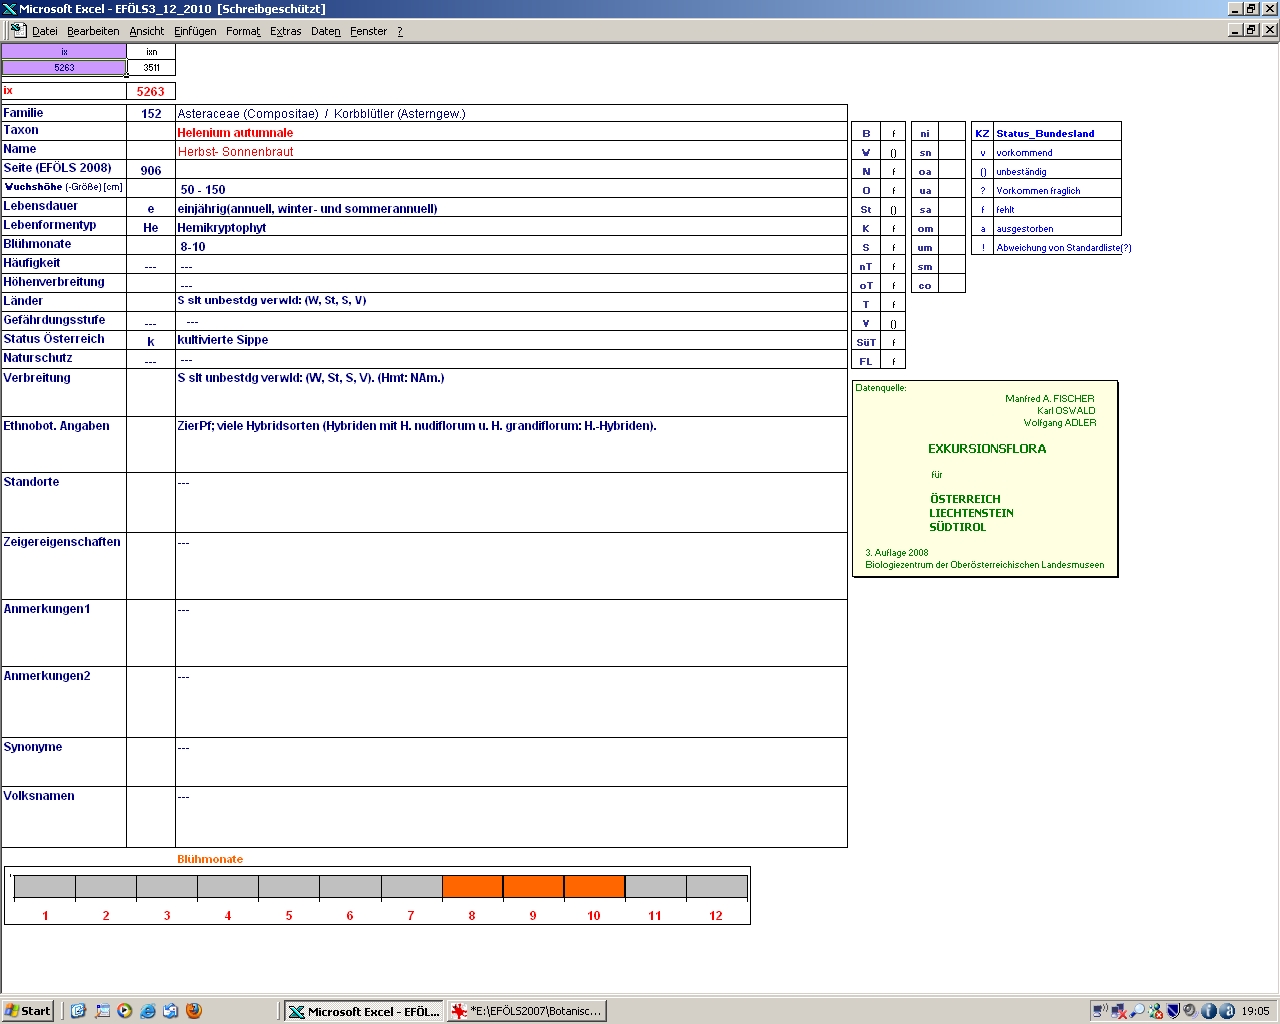The image size is (1280, 1024).
Task: Select the Verbreitung cell ending '(Hmt: NAm.)'
Action: coord(511,393)
